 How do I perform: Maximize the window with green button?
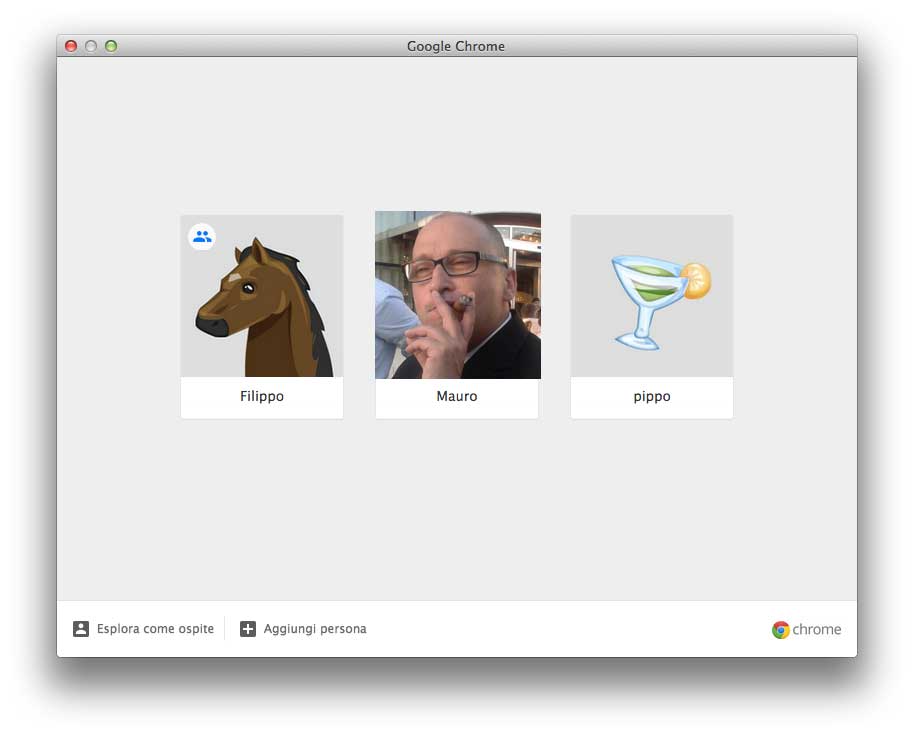click(x=111, y=46)
